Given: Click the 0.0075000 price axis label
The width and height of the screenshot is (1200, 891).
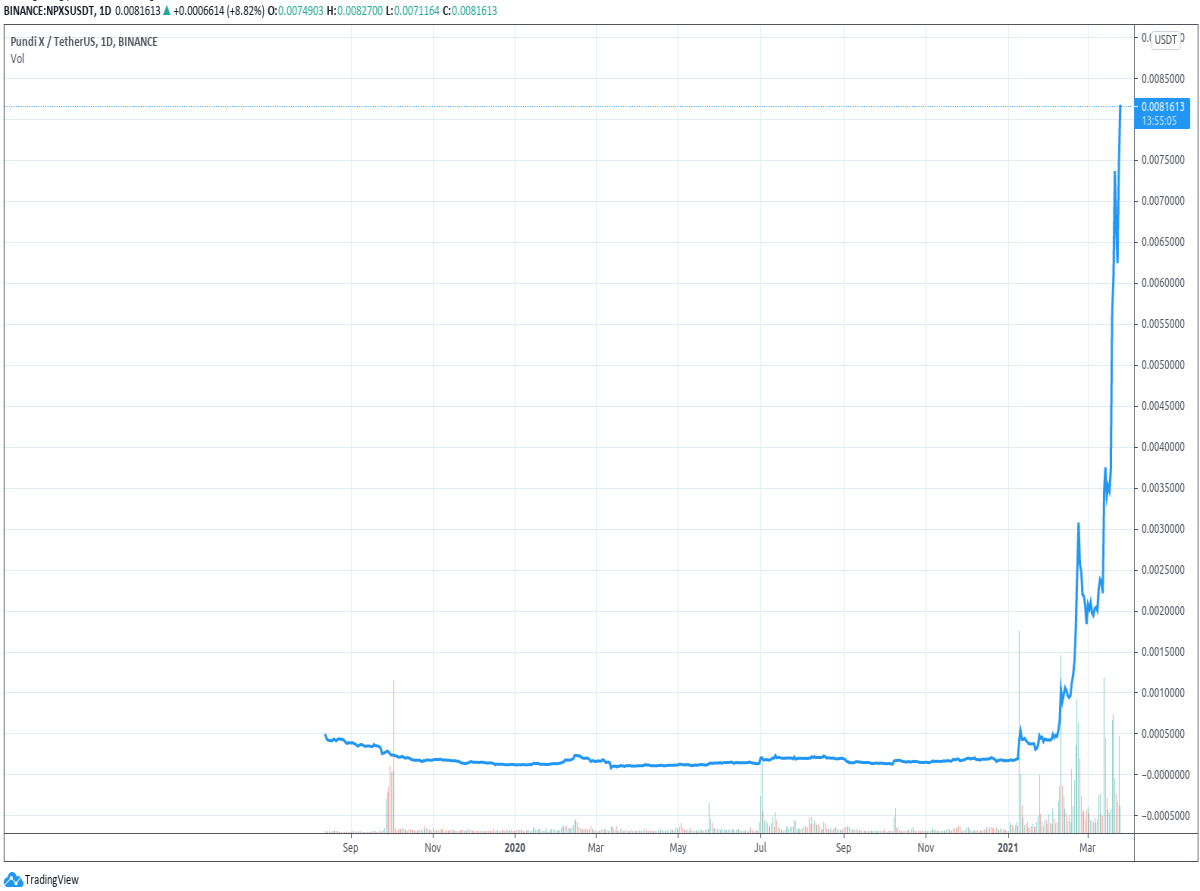Looking at the screenshot, I should [1163, 160].
